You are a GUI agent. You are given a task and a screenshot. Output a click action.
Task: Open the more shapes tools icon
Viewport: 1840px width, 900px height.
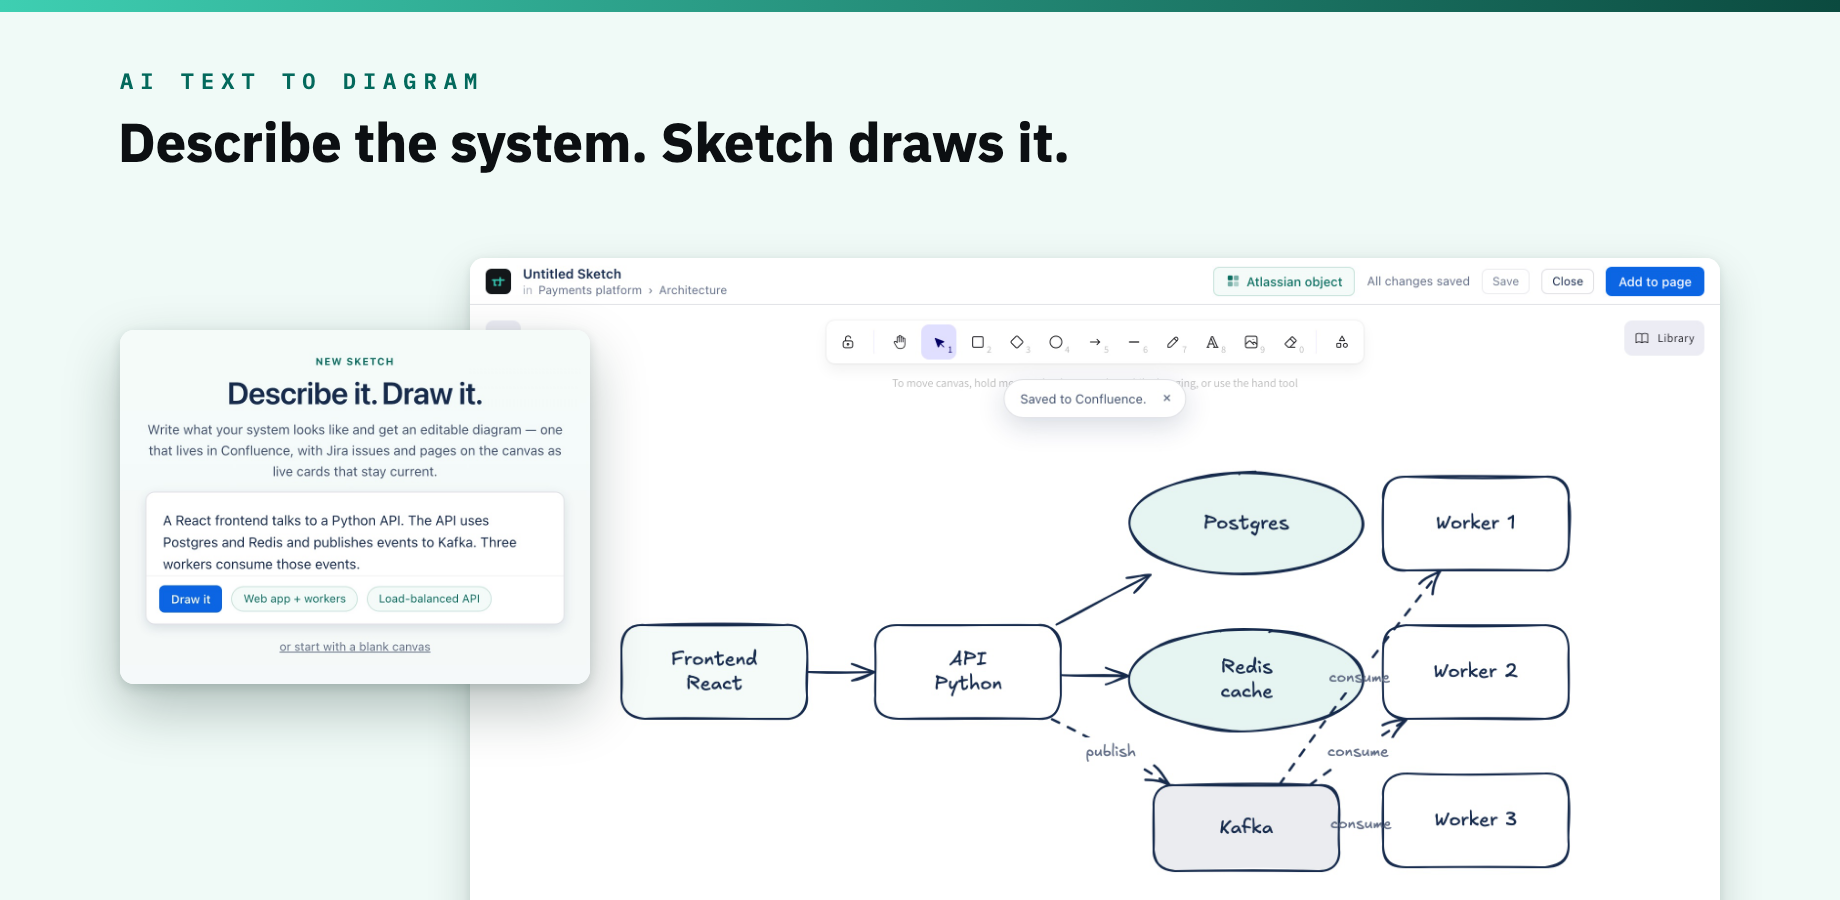coord(1342,342)
